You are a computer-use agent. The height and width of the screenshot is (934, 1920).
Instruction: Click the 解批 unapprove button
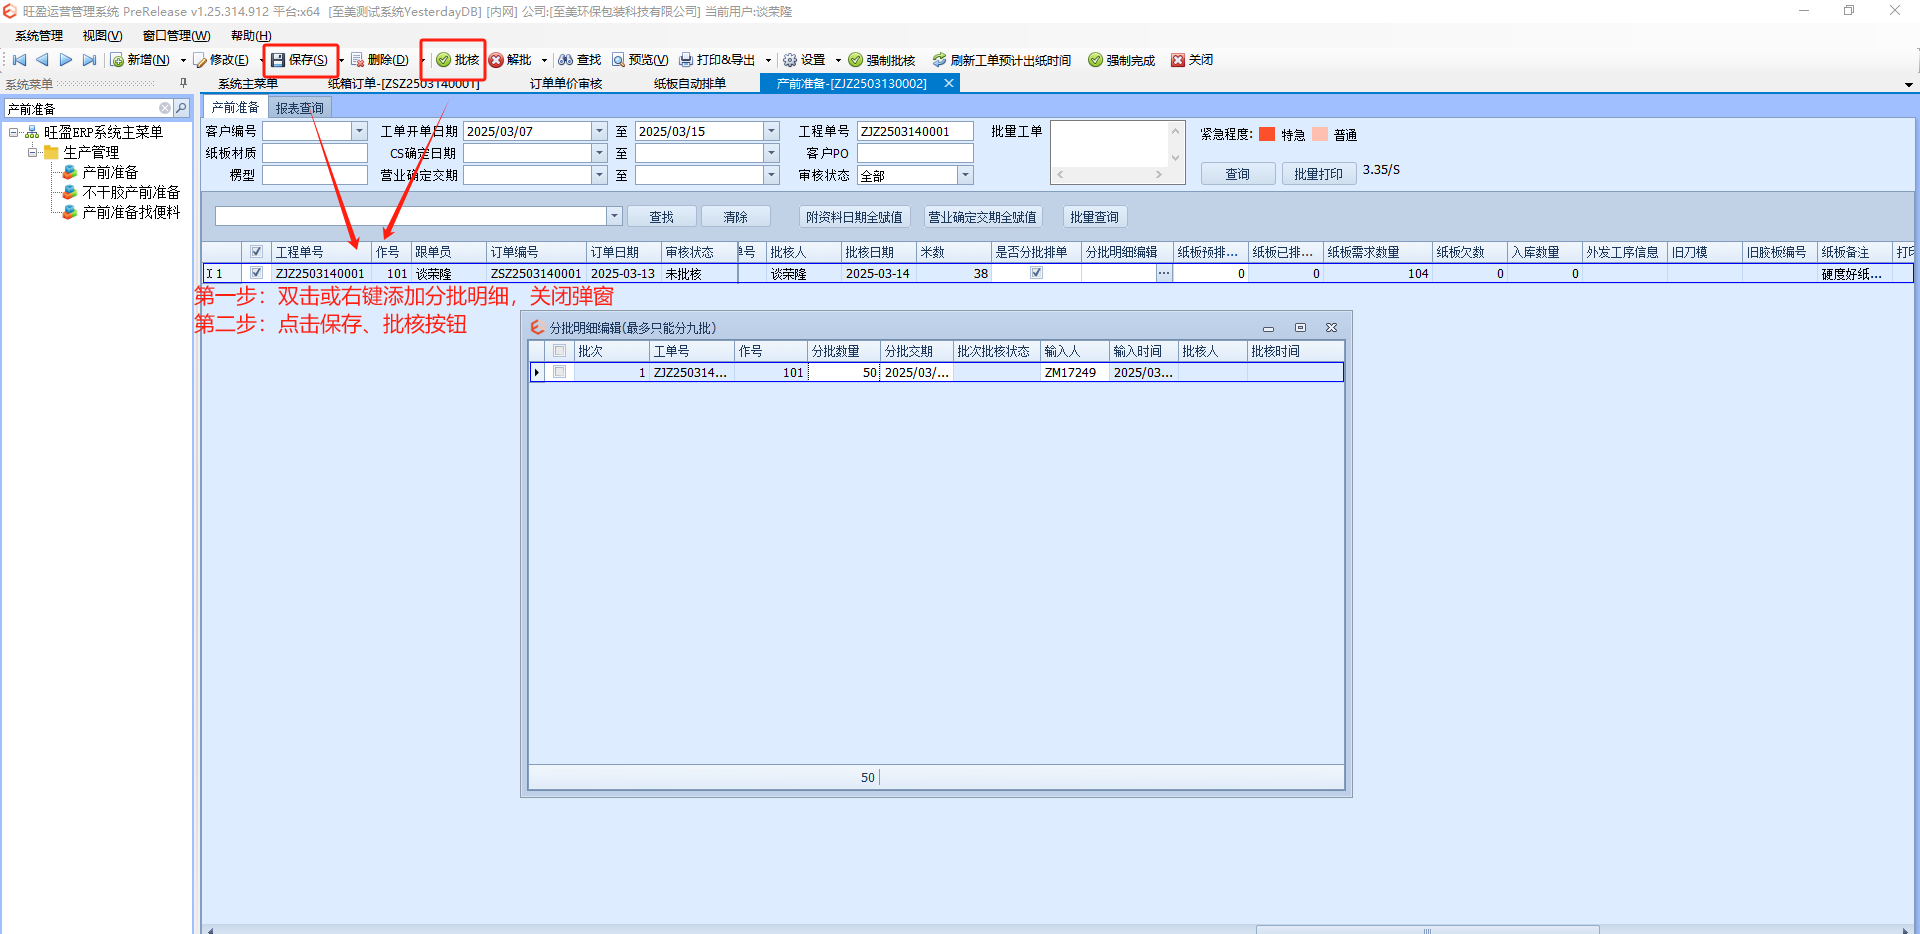tap(510, 60)
